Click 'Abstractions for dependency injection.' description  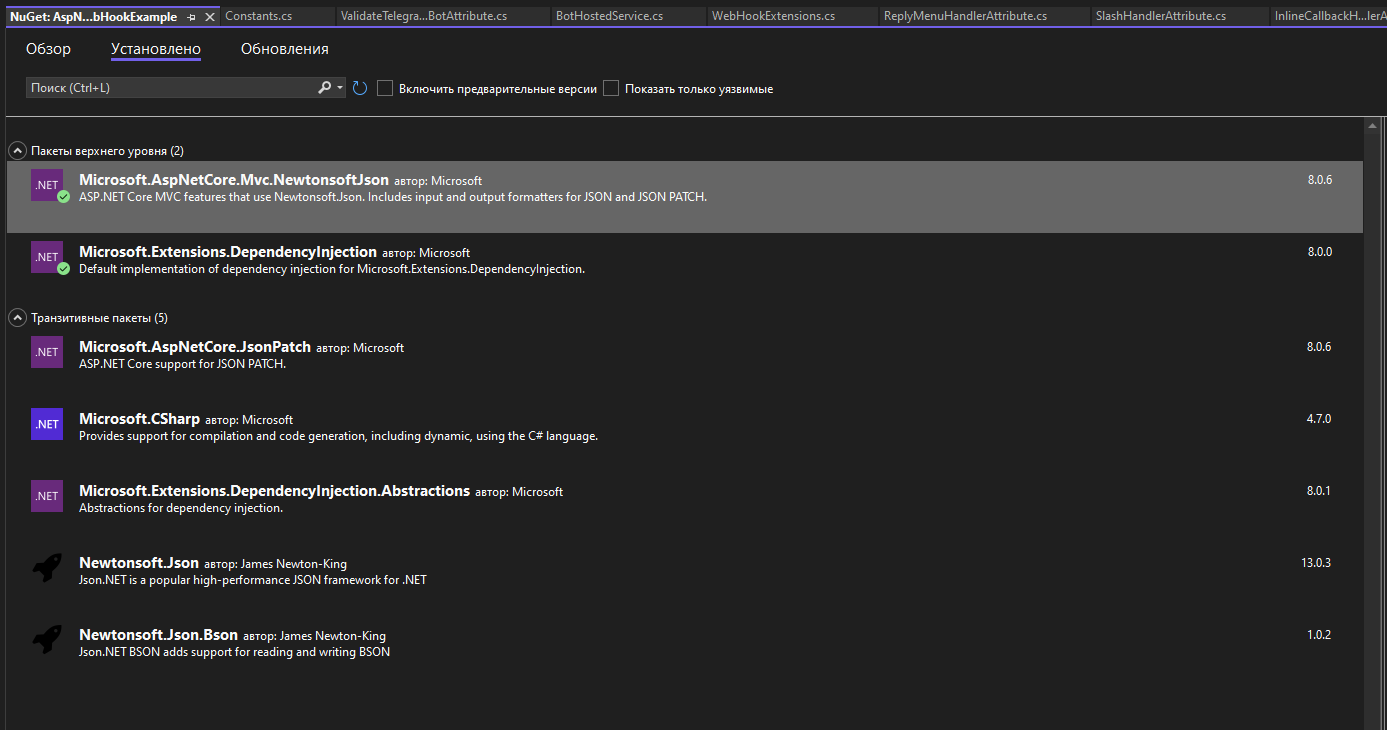(x=181, y=508)
